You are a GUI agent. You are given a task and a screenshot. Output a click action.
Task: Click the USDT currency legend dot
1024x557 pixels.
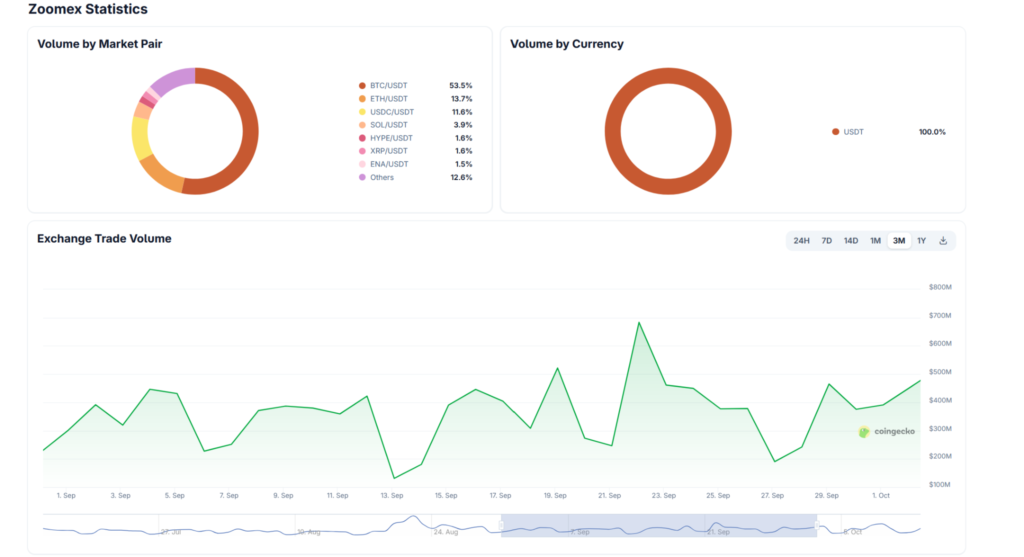tap(835, 132)
